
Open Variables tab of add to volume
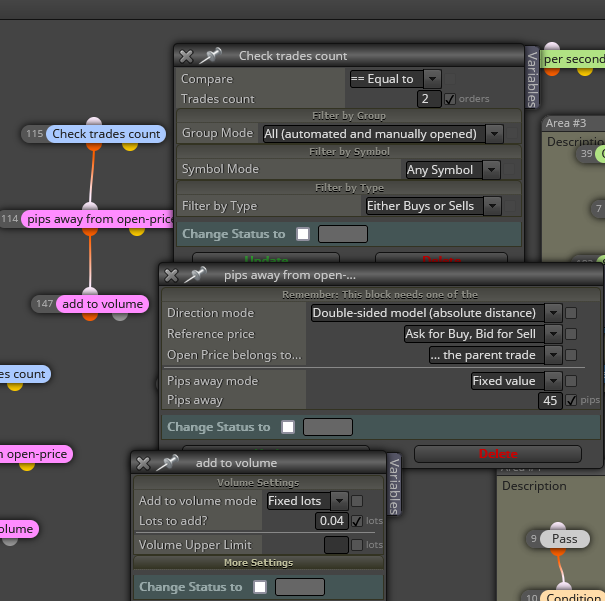(x=394, y=486)
